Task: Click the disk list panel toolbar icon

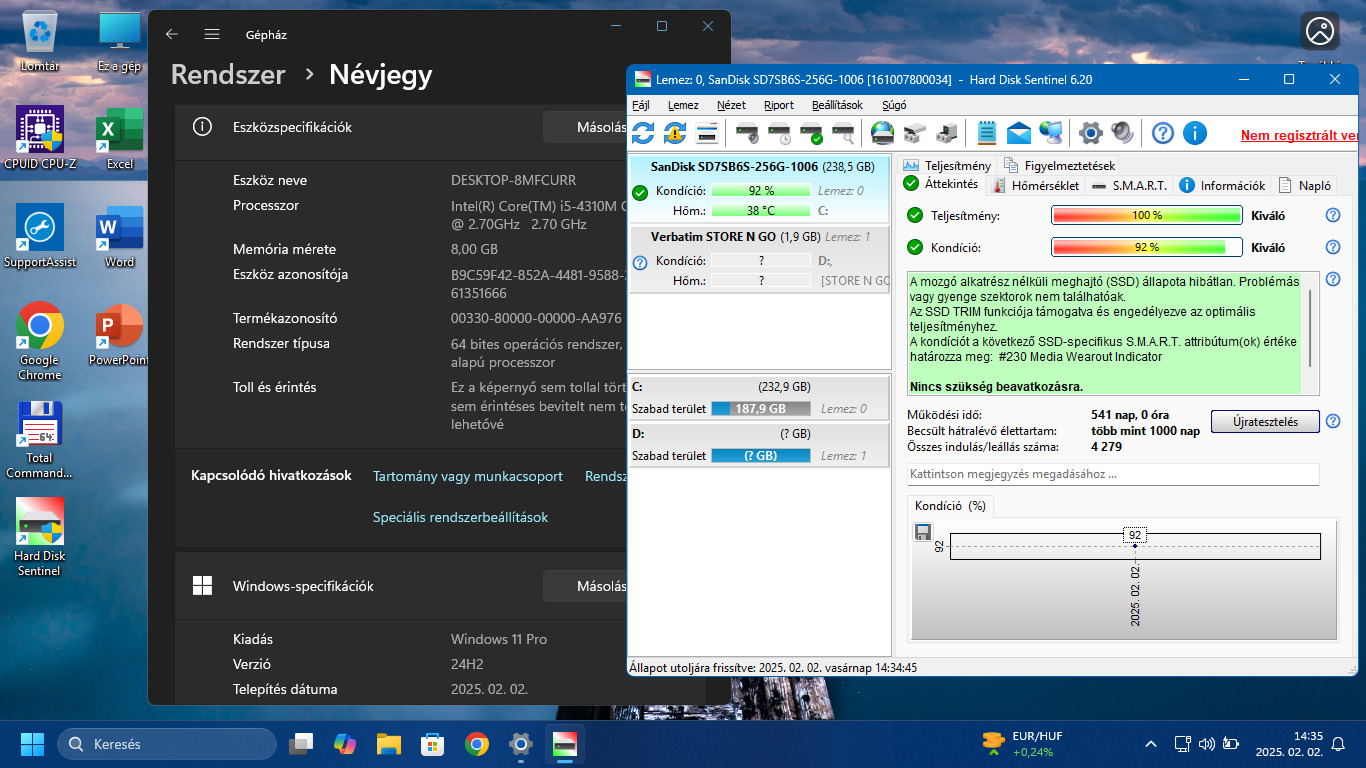Action: 707,132
